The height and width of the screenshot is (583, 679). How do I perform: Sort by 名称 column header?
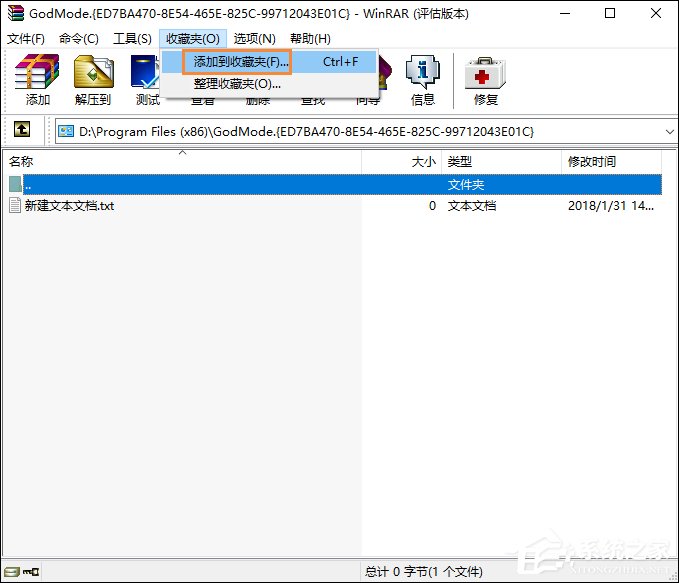coord(182,162)
